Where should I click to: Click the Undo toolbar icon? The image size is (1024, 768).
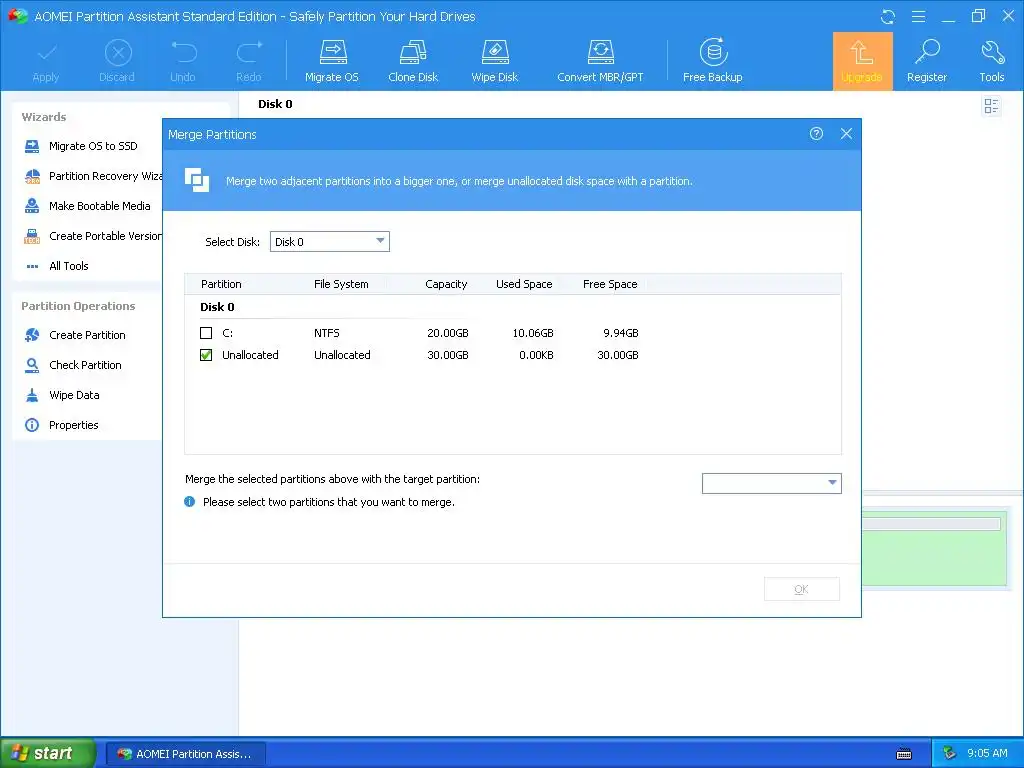pyautogui.click(x=183, y=61)
